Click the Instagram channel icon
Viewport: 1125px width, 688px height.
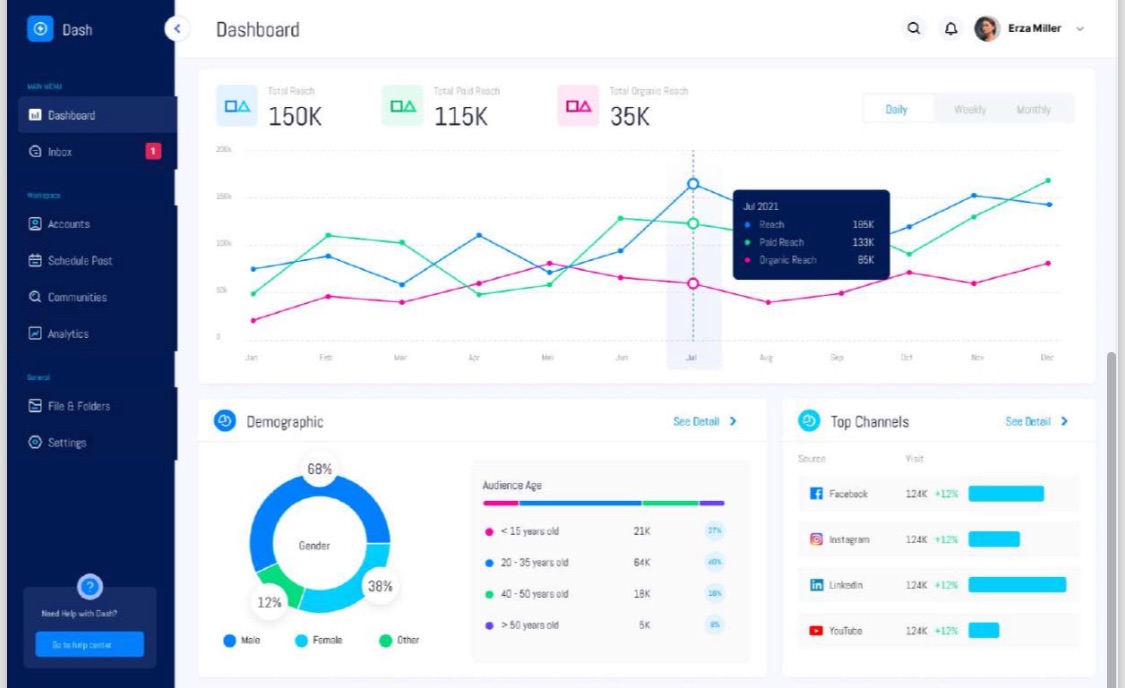pos(816,539)
